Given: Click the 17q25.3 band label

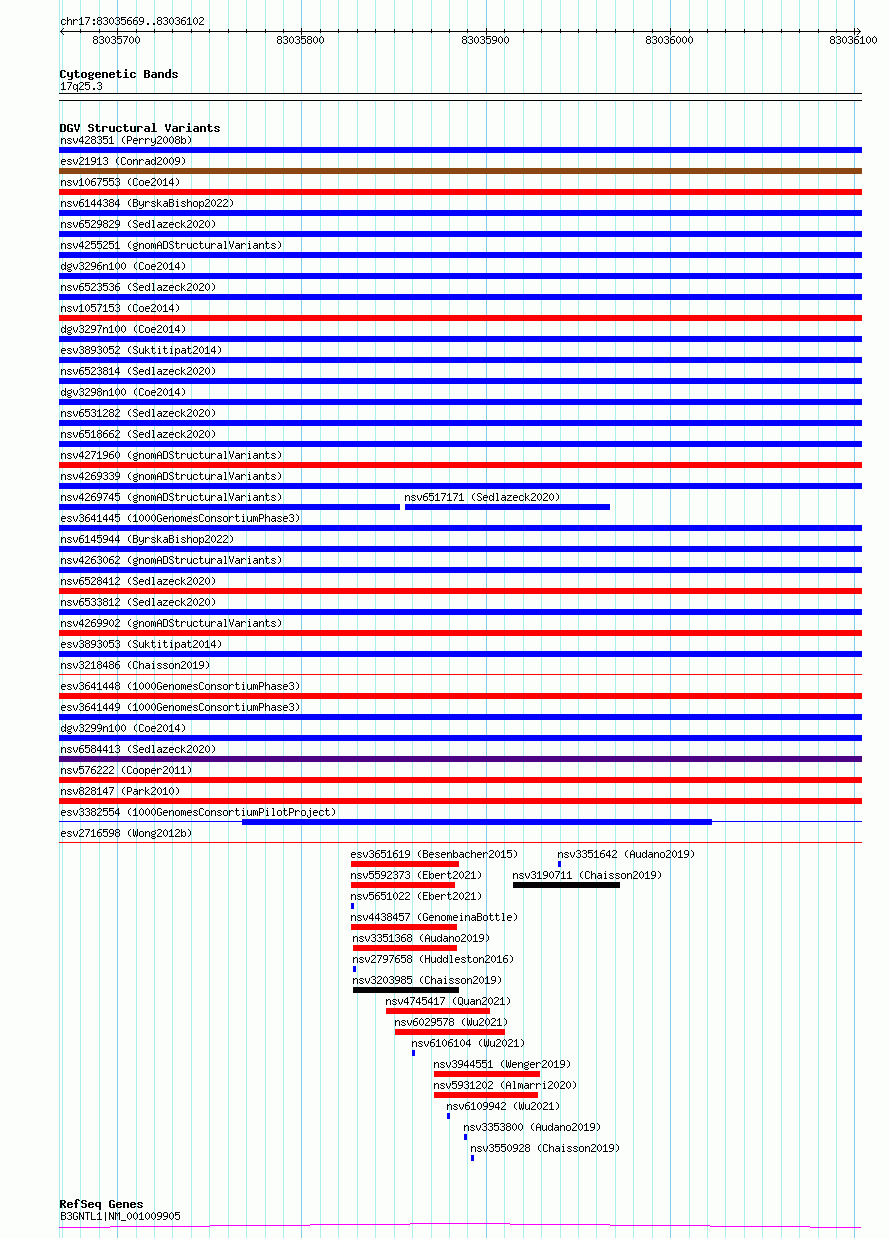Looking at the screenshot, I should (x=81, y=86).
